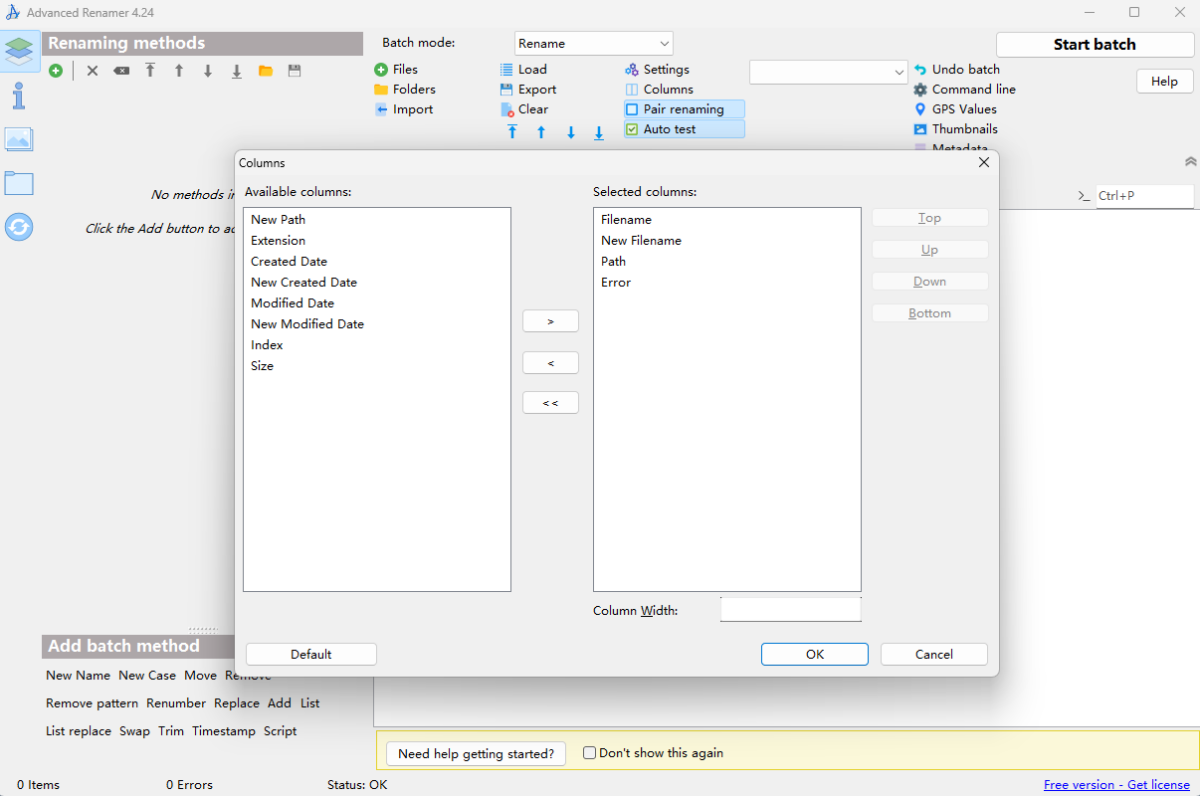
Task: Move column right with the > button
Action: point(551,321)
